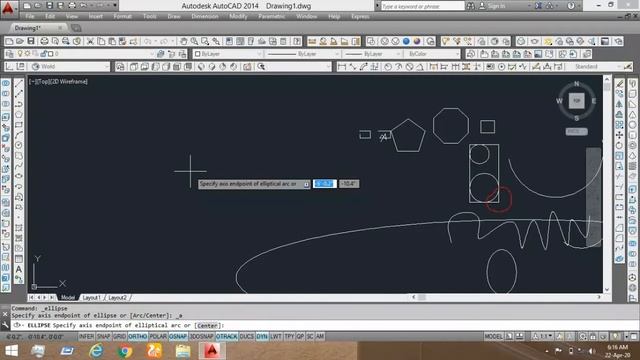Screen dimensions: 640x360
Task: Open the Help question mark icon
Action: (x=297, y=41)
